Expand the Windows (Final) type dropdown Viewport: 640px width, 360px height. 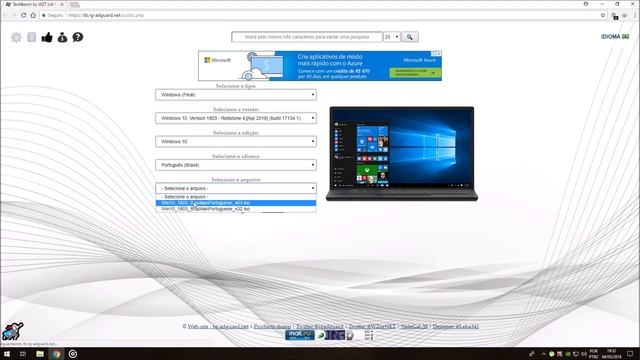236,95
